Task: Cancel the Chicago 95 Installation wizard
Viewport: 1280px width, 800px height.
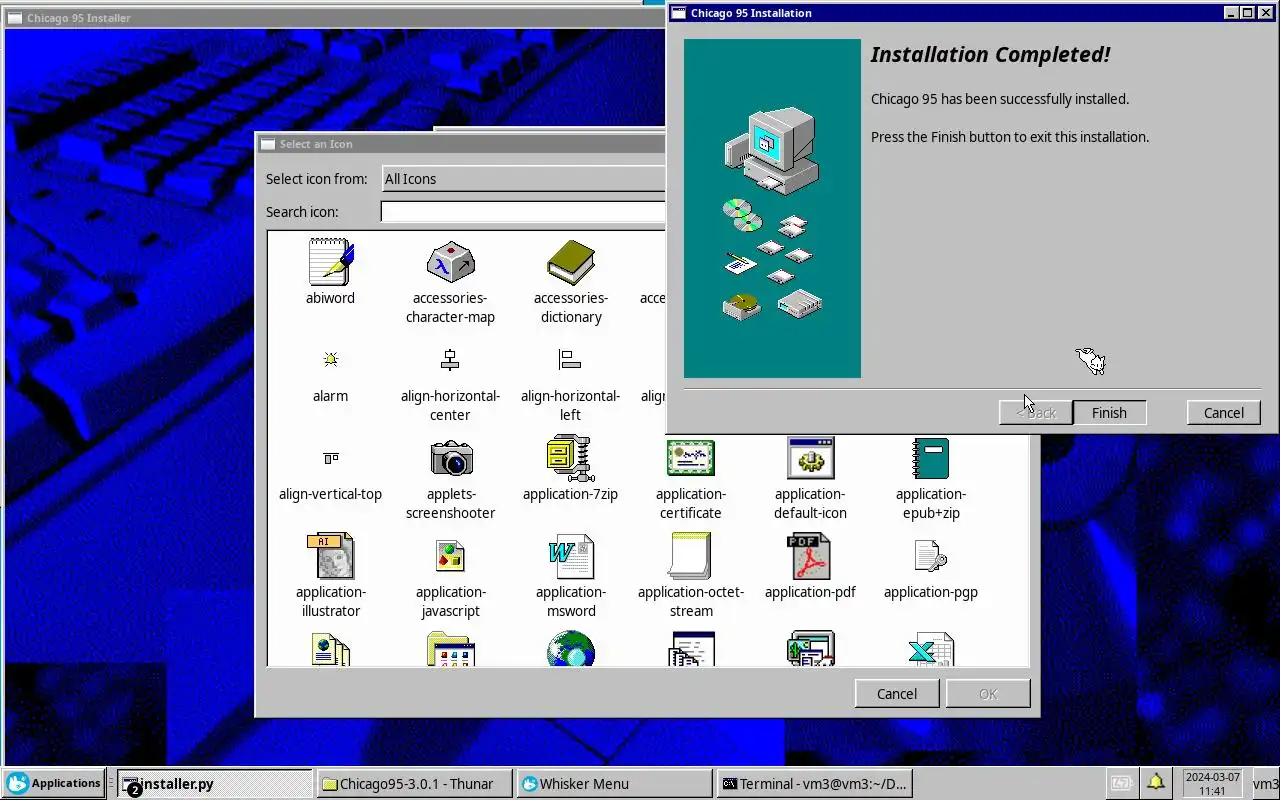Action: (x=1224, y=413)
